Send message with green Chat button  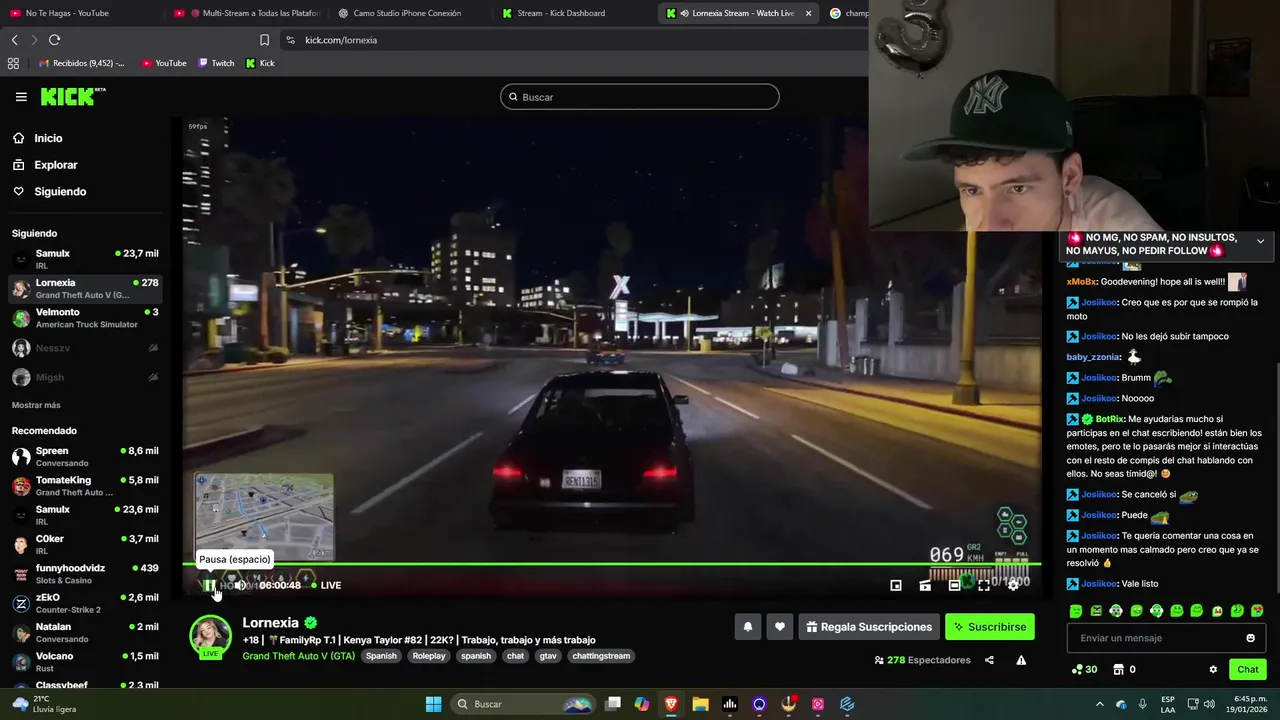1248,669
